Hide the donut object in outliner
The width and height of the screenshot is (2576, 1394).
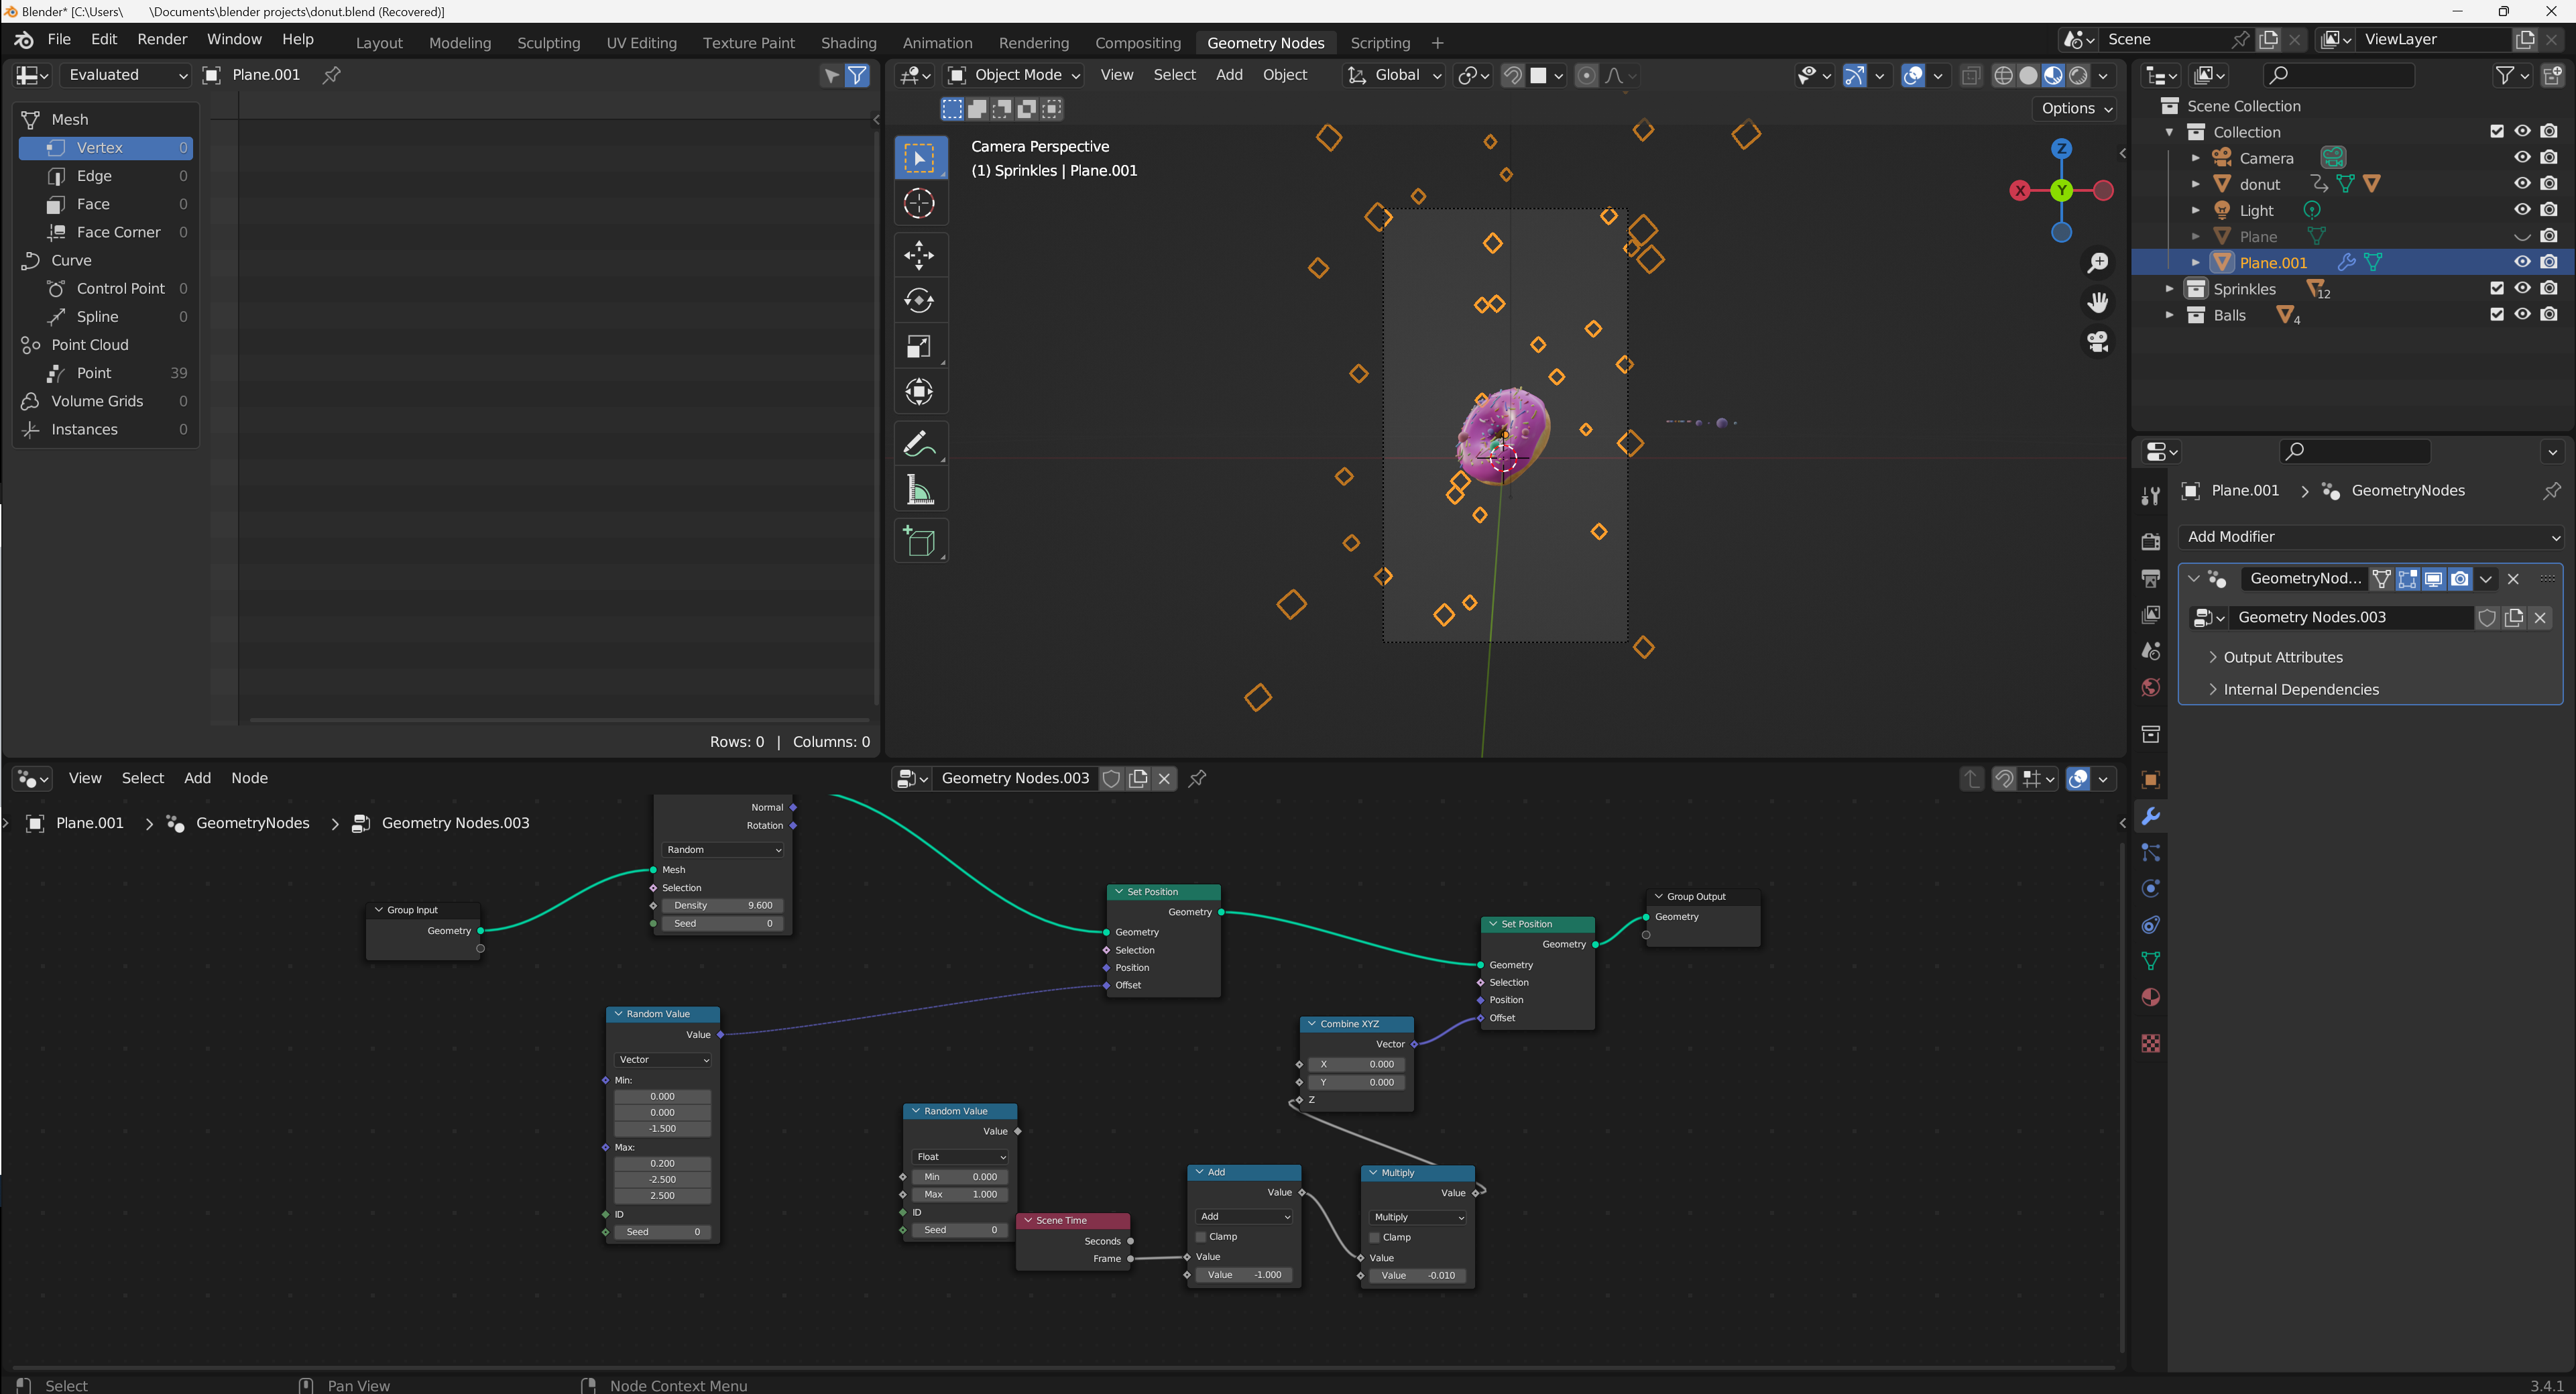(2522, 184)
